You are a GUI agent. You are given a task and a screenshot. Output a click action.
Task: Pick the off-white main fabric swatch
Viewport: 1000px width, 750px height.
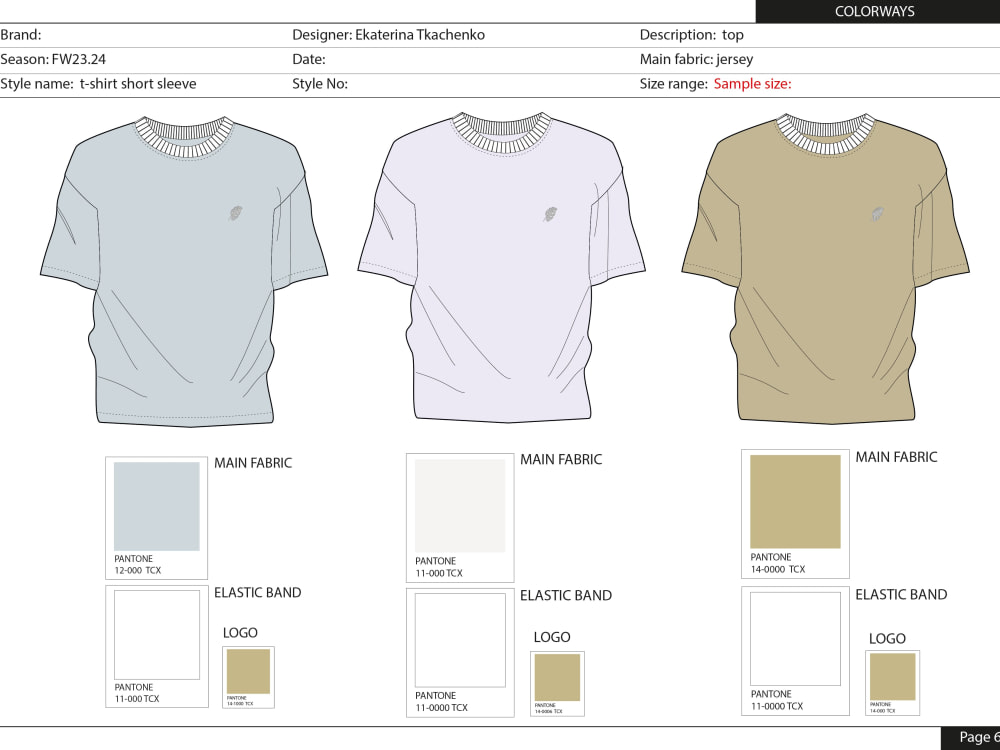point(460,506)
